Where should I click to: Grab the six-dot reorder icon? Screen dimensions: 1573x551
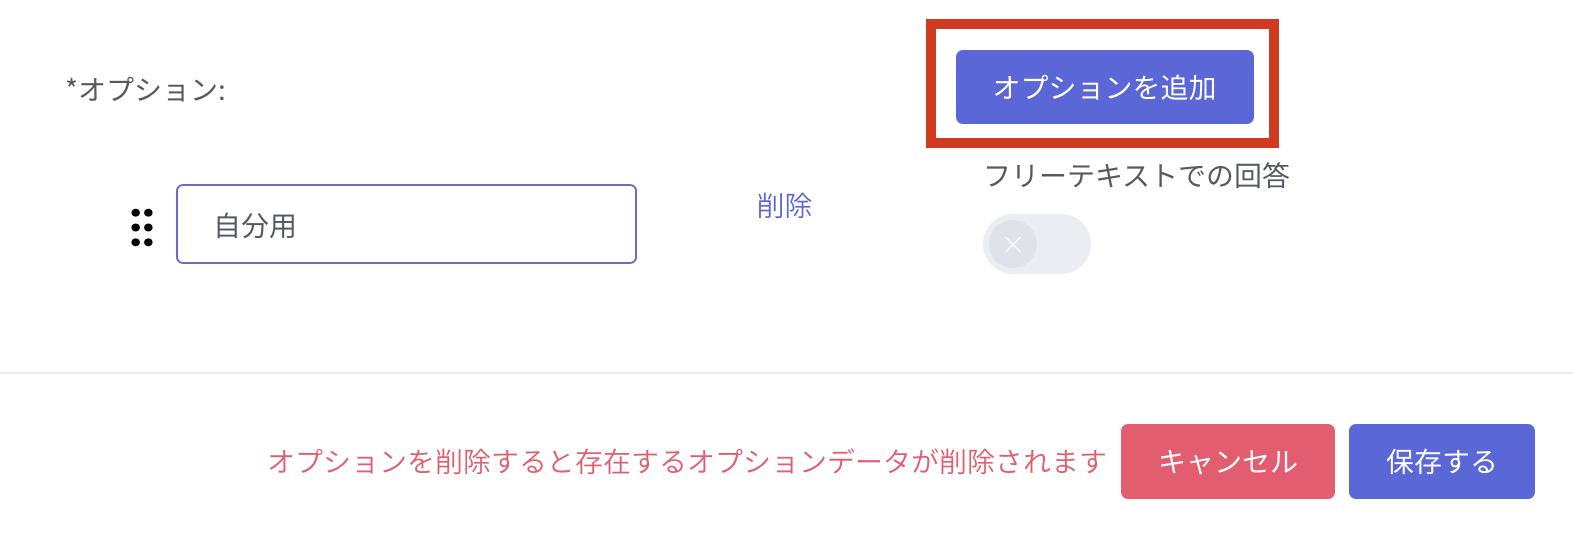142,227
